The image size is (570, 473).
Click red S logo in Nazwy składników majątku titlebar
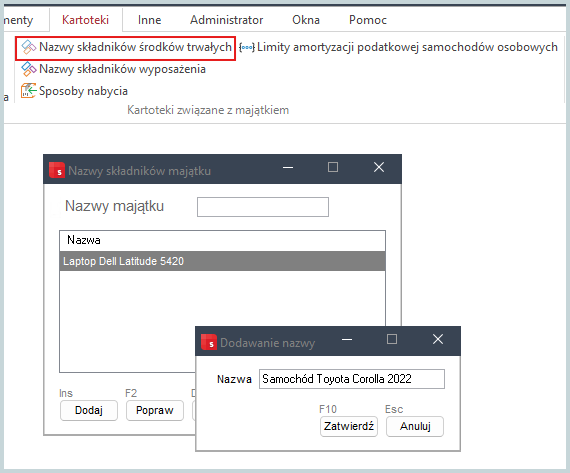pos(57,170)
